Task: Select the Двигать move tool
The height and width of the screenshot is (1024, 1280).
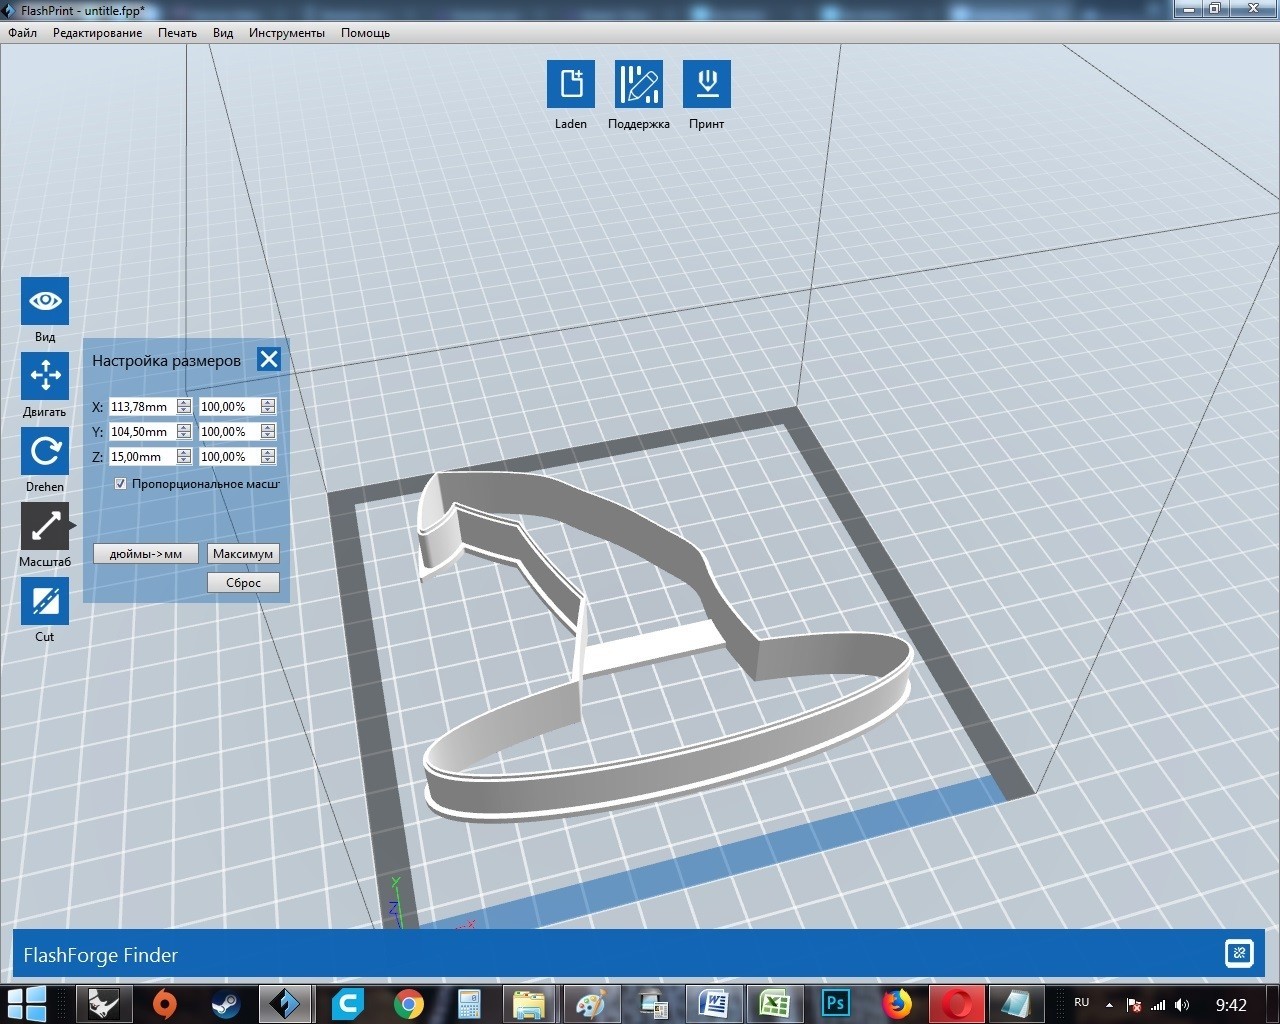Action: tap(45, 377)
